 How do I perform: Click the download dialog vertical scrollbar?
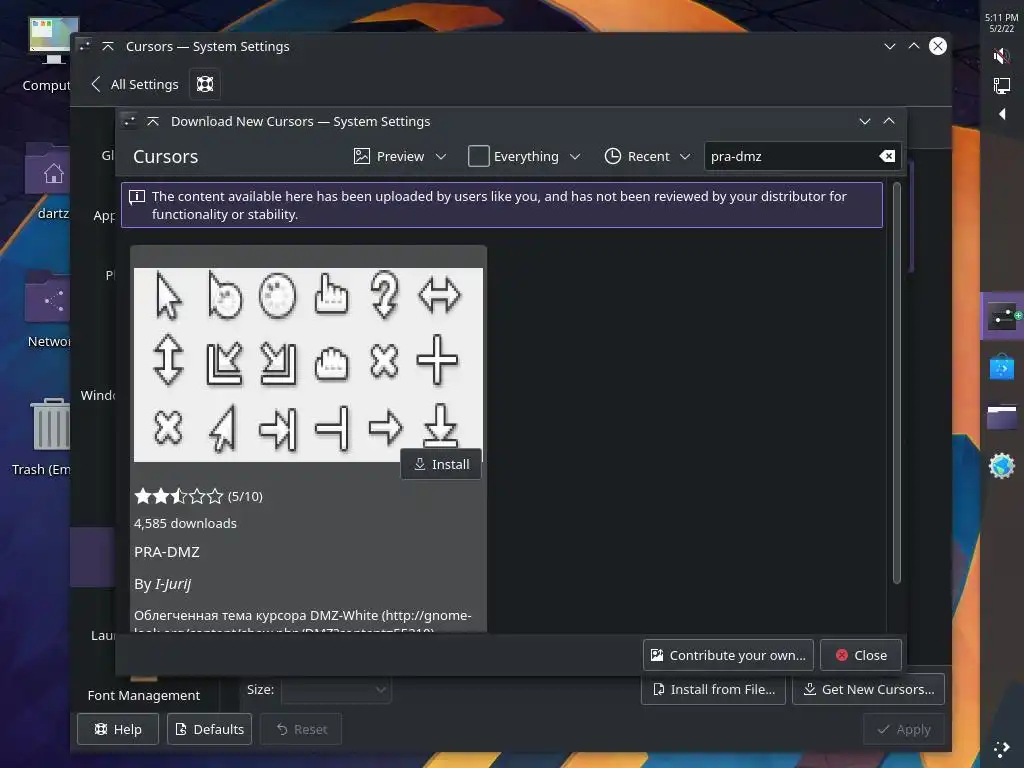(897, 383)
